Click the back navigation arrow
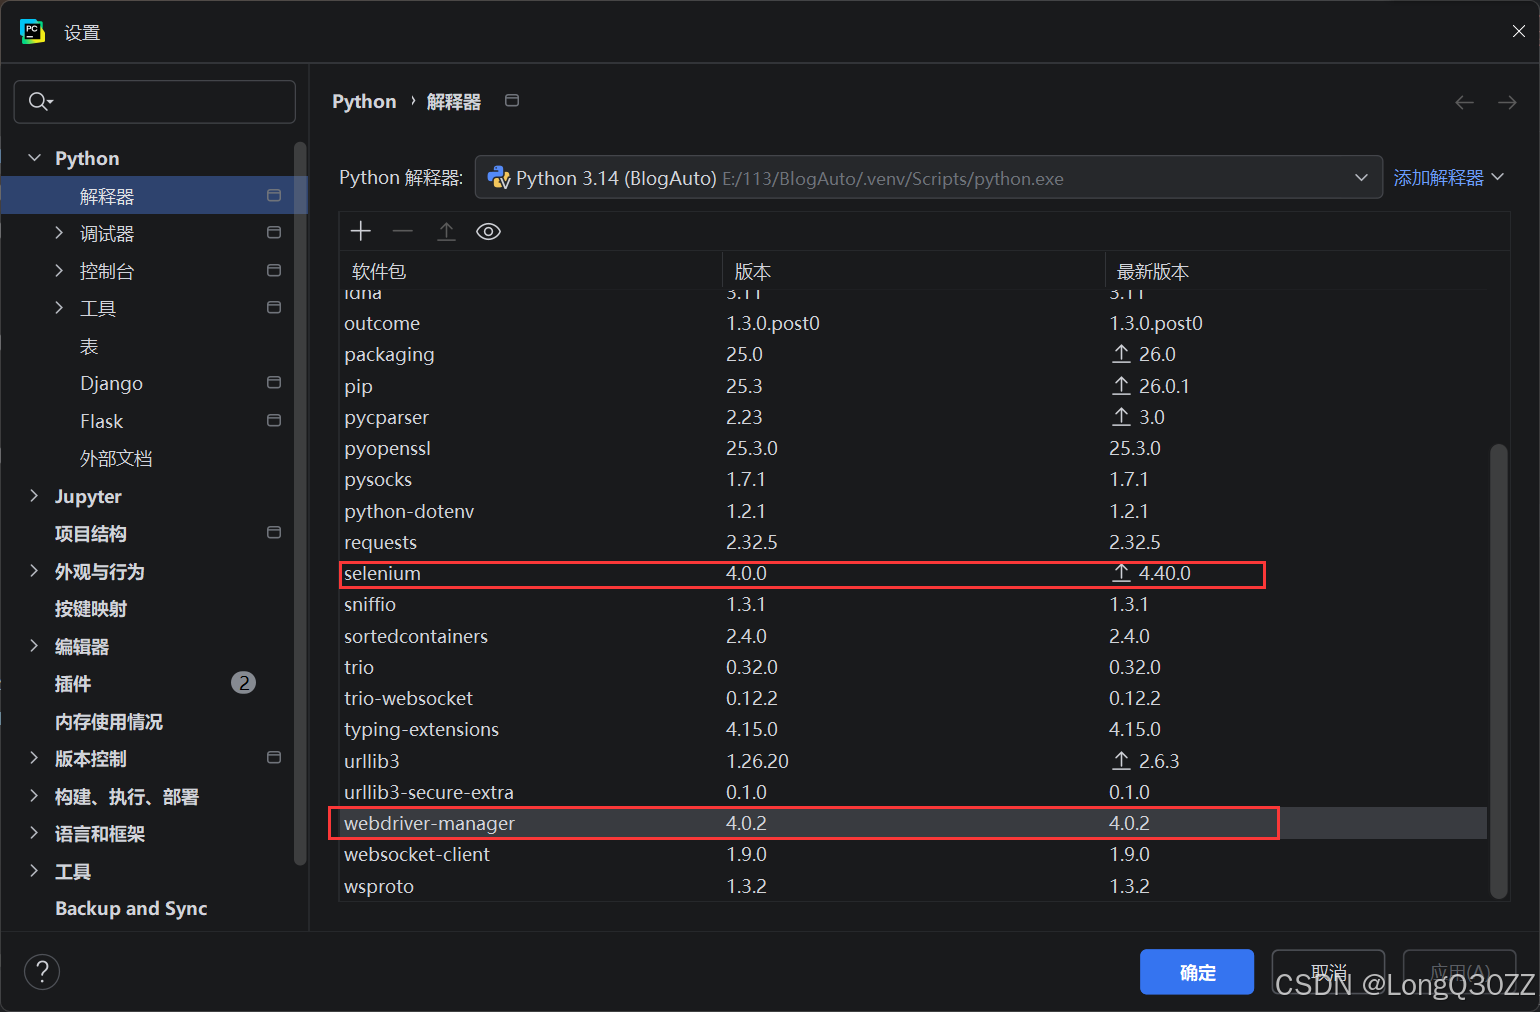This screenshot has width=1540, height=1012. pos(1464,102)
